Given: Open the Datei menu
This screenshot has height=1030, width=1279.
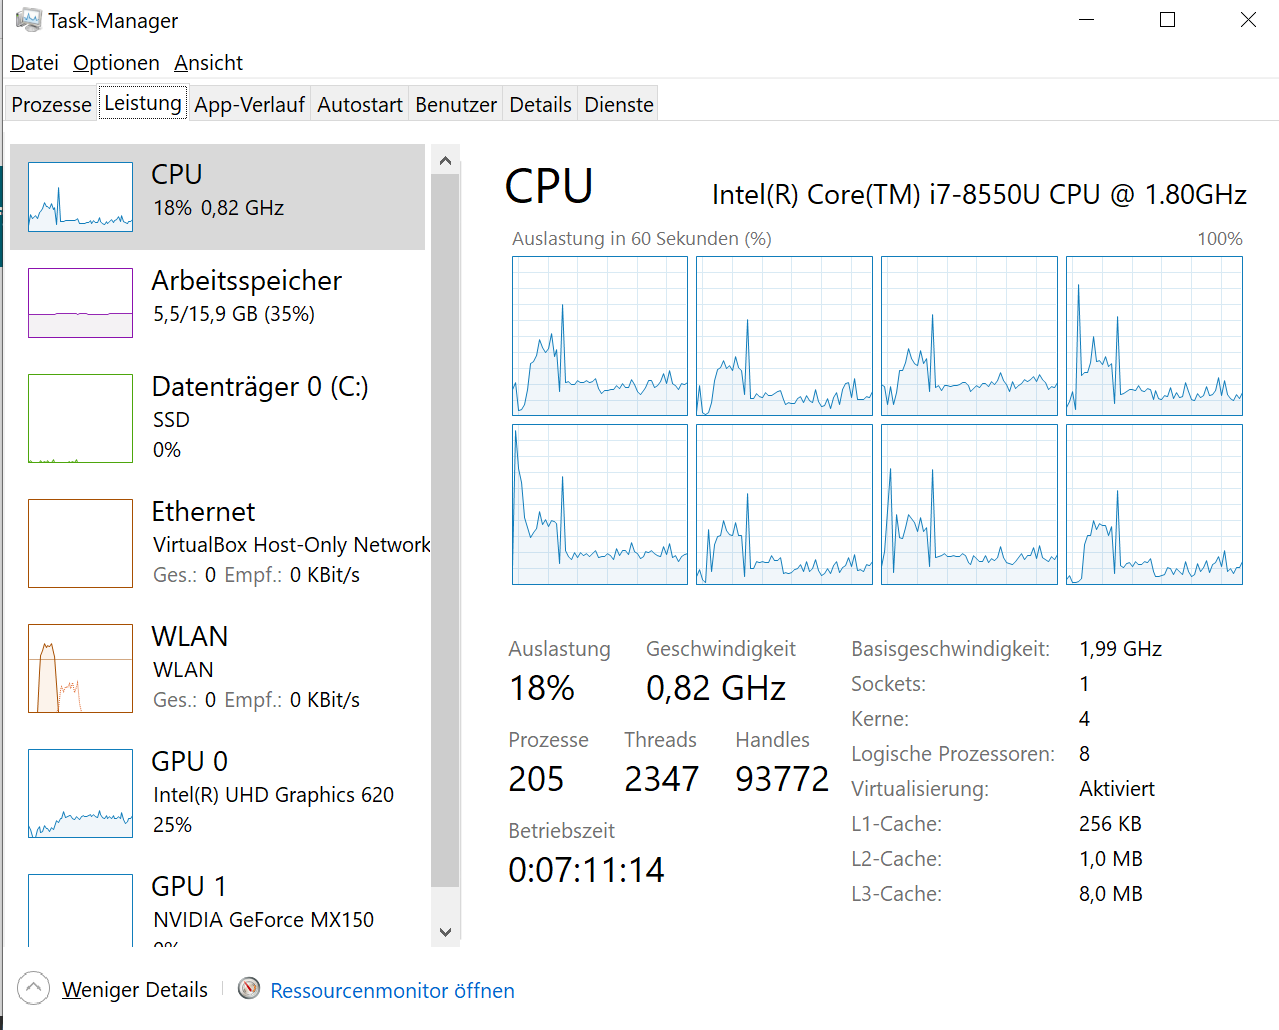Looking at the screenshot, I should (33, 62).
